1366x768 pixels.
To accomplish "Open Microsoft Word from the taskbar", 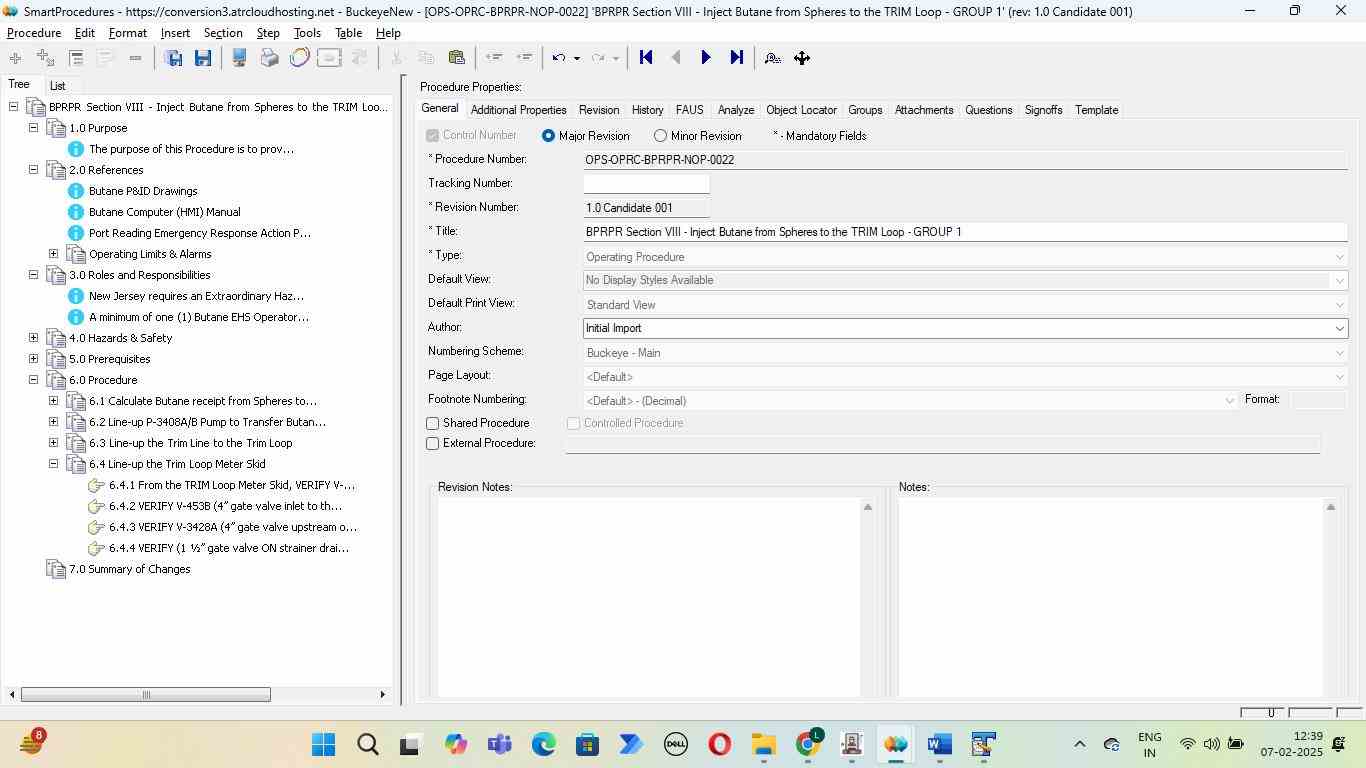I will click(939, 744).
